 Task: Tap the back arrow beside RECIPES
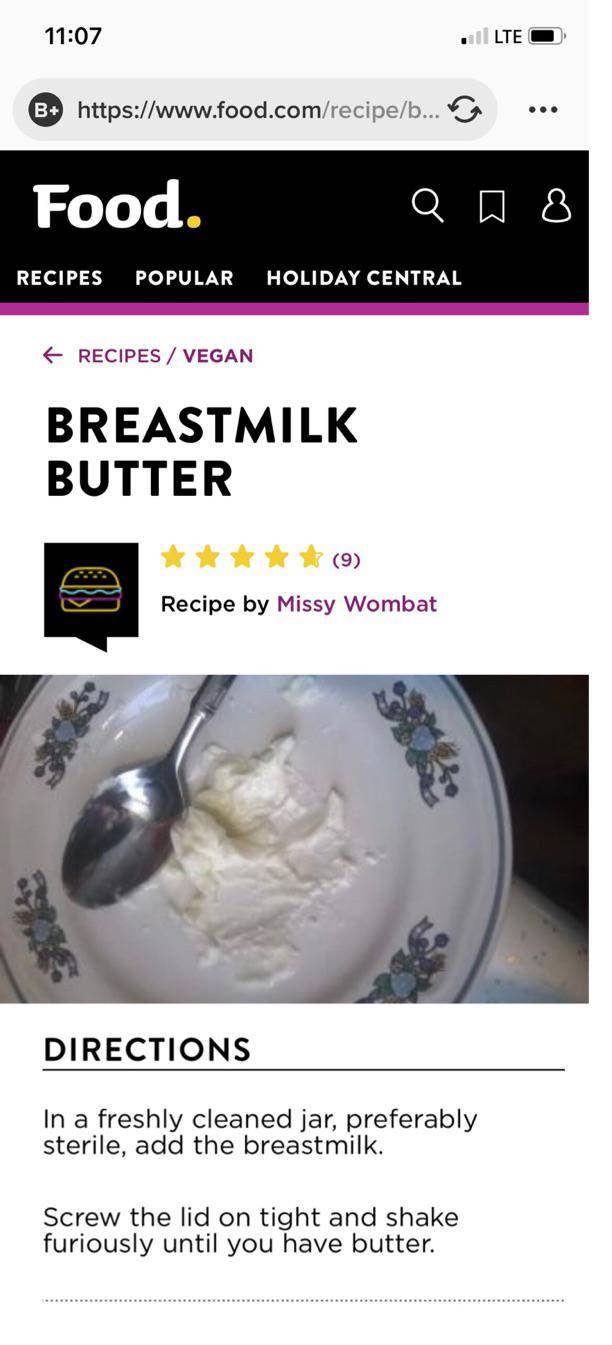[x=53, y=355]
